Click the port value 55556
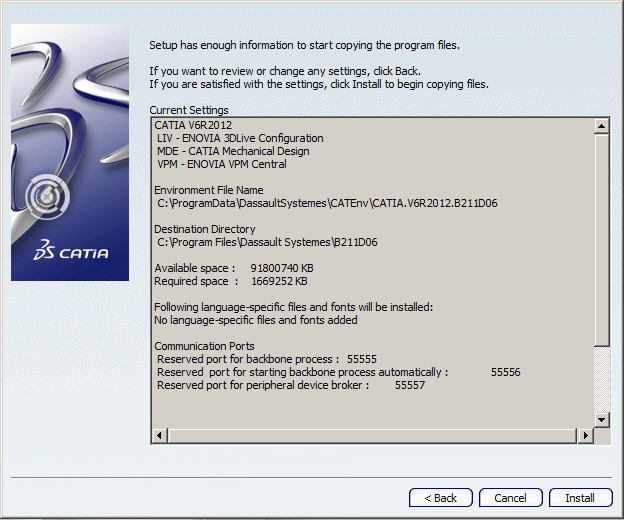 pyautogui.click(x=505, y=372)
